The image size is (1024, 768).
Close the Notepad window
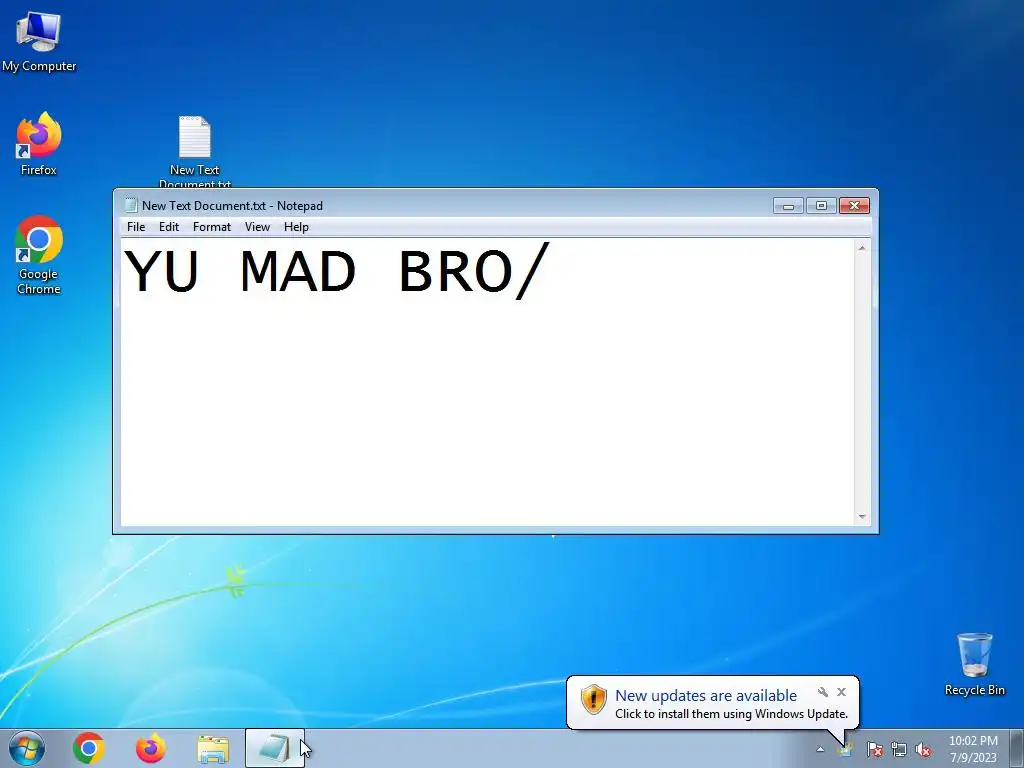click(854, 206)
